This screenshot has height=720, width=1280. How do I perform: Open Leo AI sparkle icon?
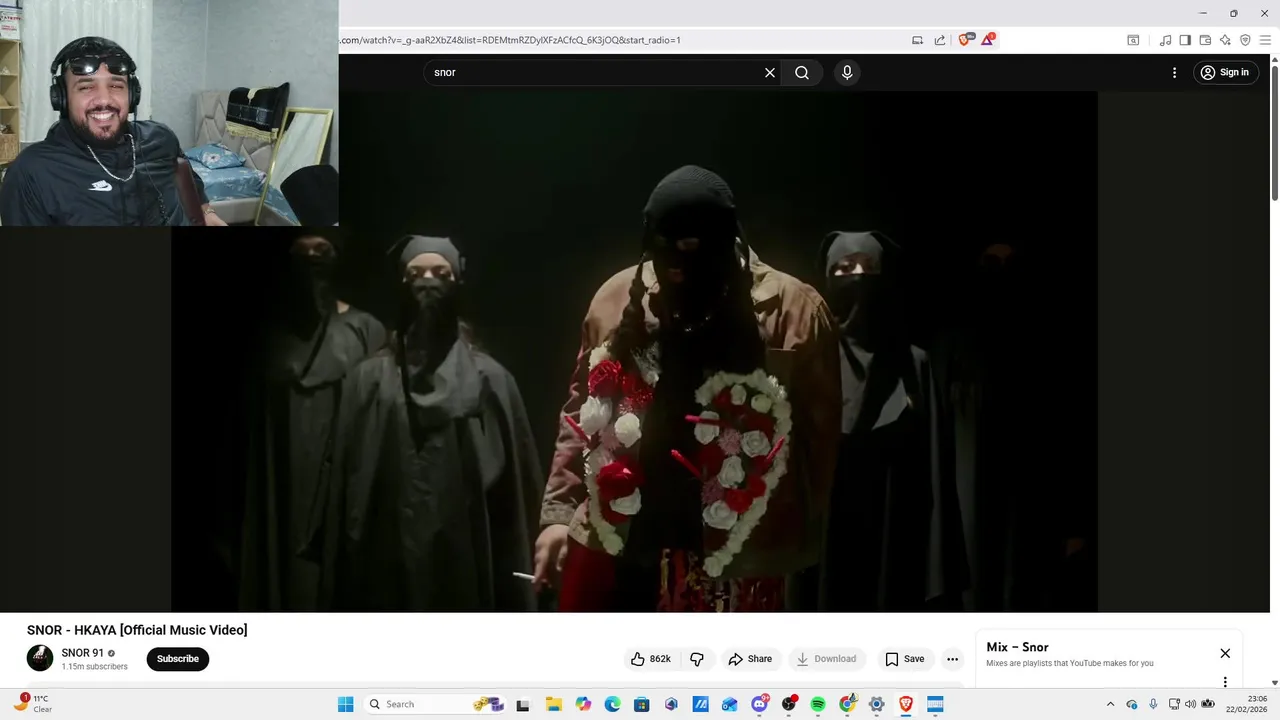point(1225,40)
